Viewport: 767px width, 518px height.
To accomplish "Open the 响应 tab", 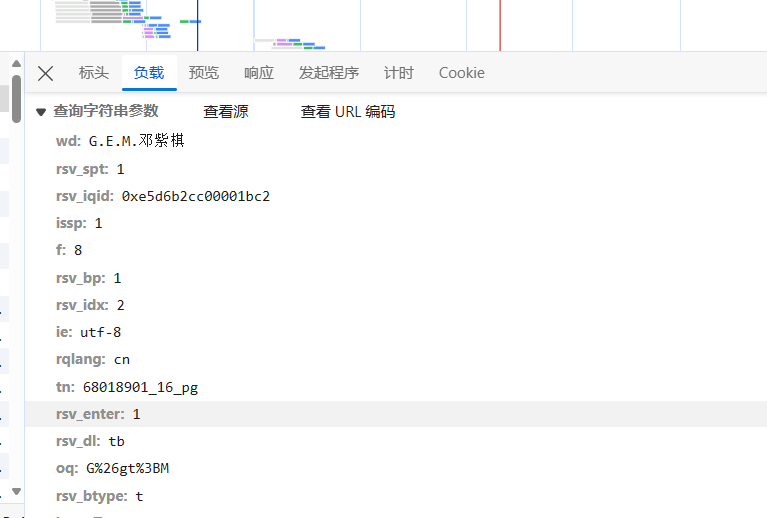I will [259, 73].
